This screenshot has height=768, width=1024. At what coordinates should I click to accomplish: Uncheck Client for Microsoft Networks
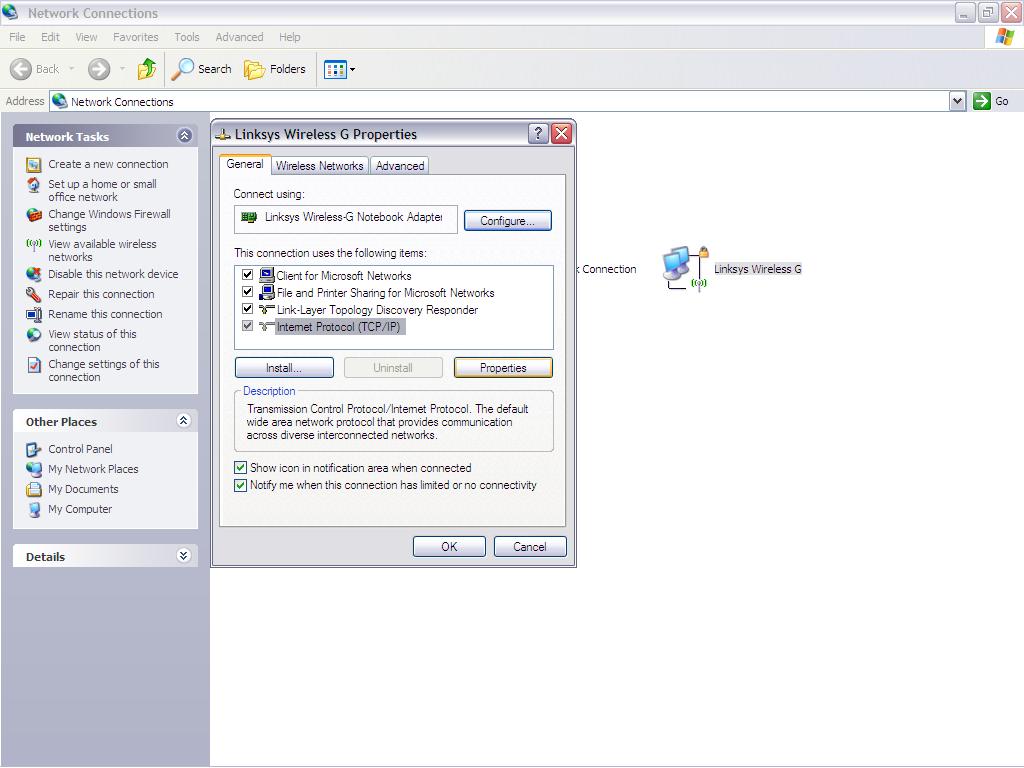point(248,275)
